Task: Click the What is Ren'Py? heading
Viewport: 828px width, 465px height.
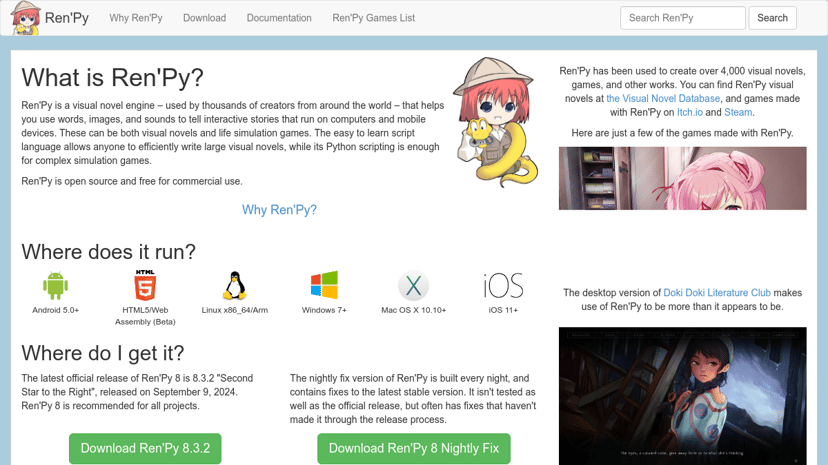Action: [x=112, y=78]
